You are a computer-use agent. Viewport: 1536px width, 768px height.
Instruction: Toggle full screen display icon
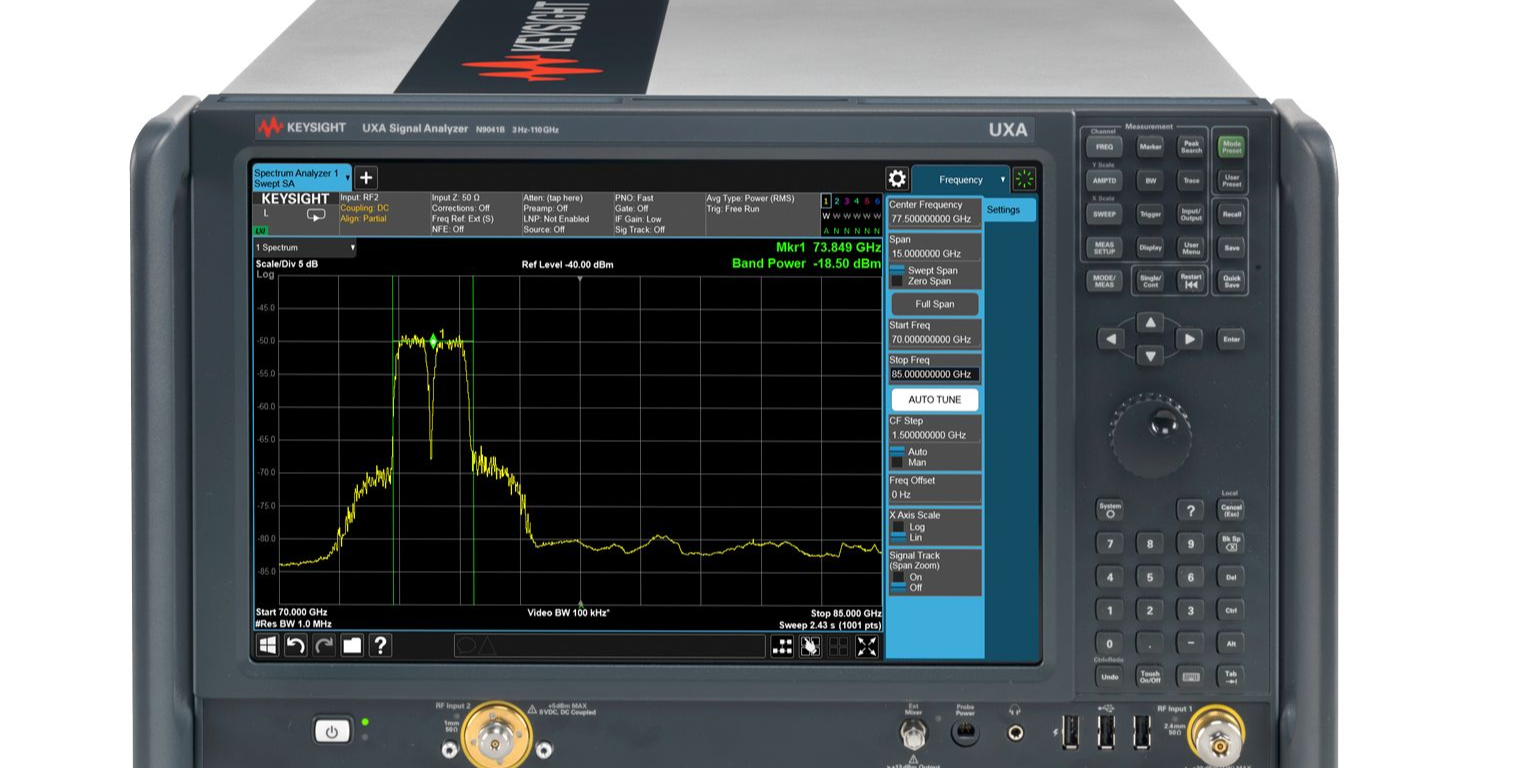[867, 647]
